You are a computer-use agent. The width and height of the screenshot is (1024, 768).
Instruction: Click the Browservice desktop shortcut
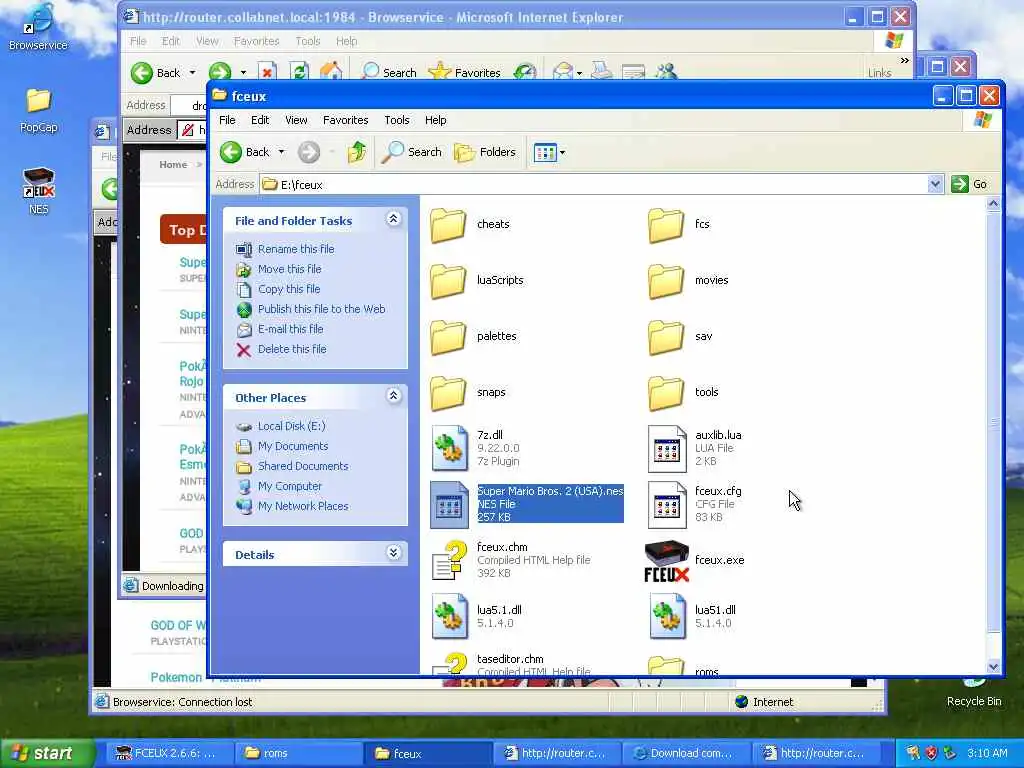click(x=38, y=27)
